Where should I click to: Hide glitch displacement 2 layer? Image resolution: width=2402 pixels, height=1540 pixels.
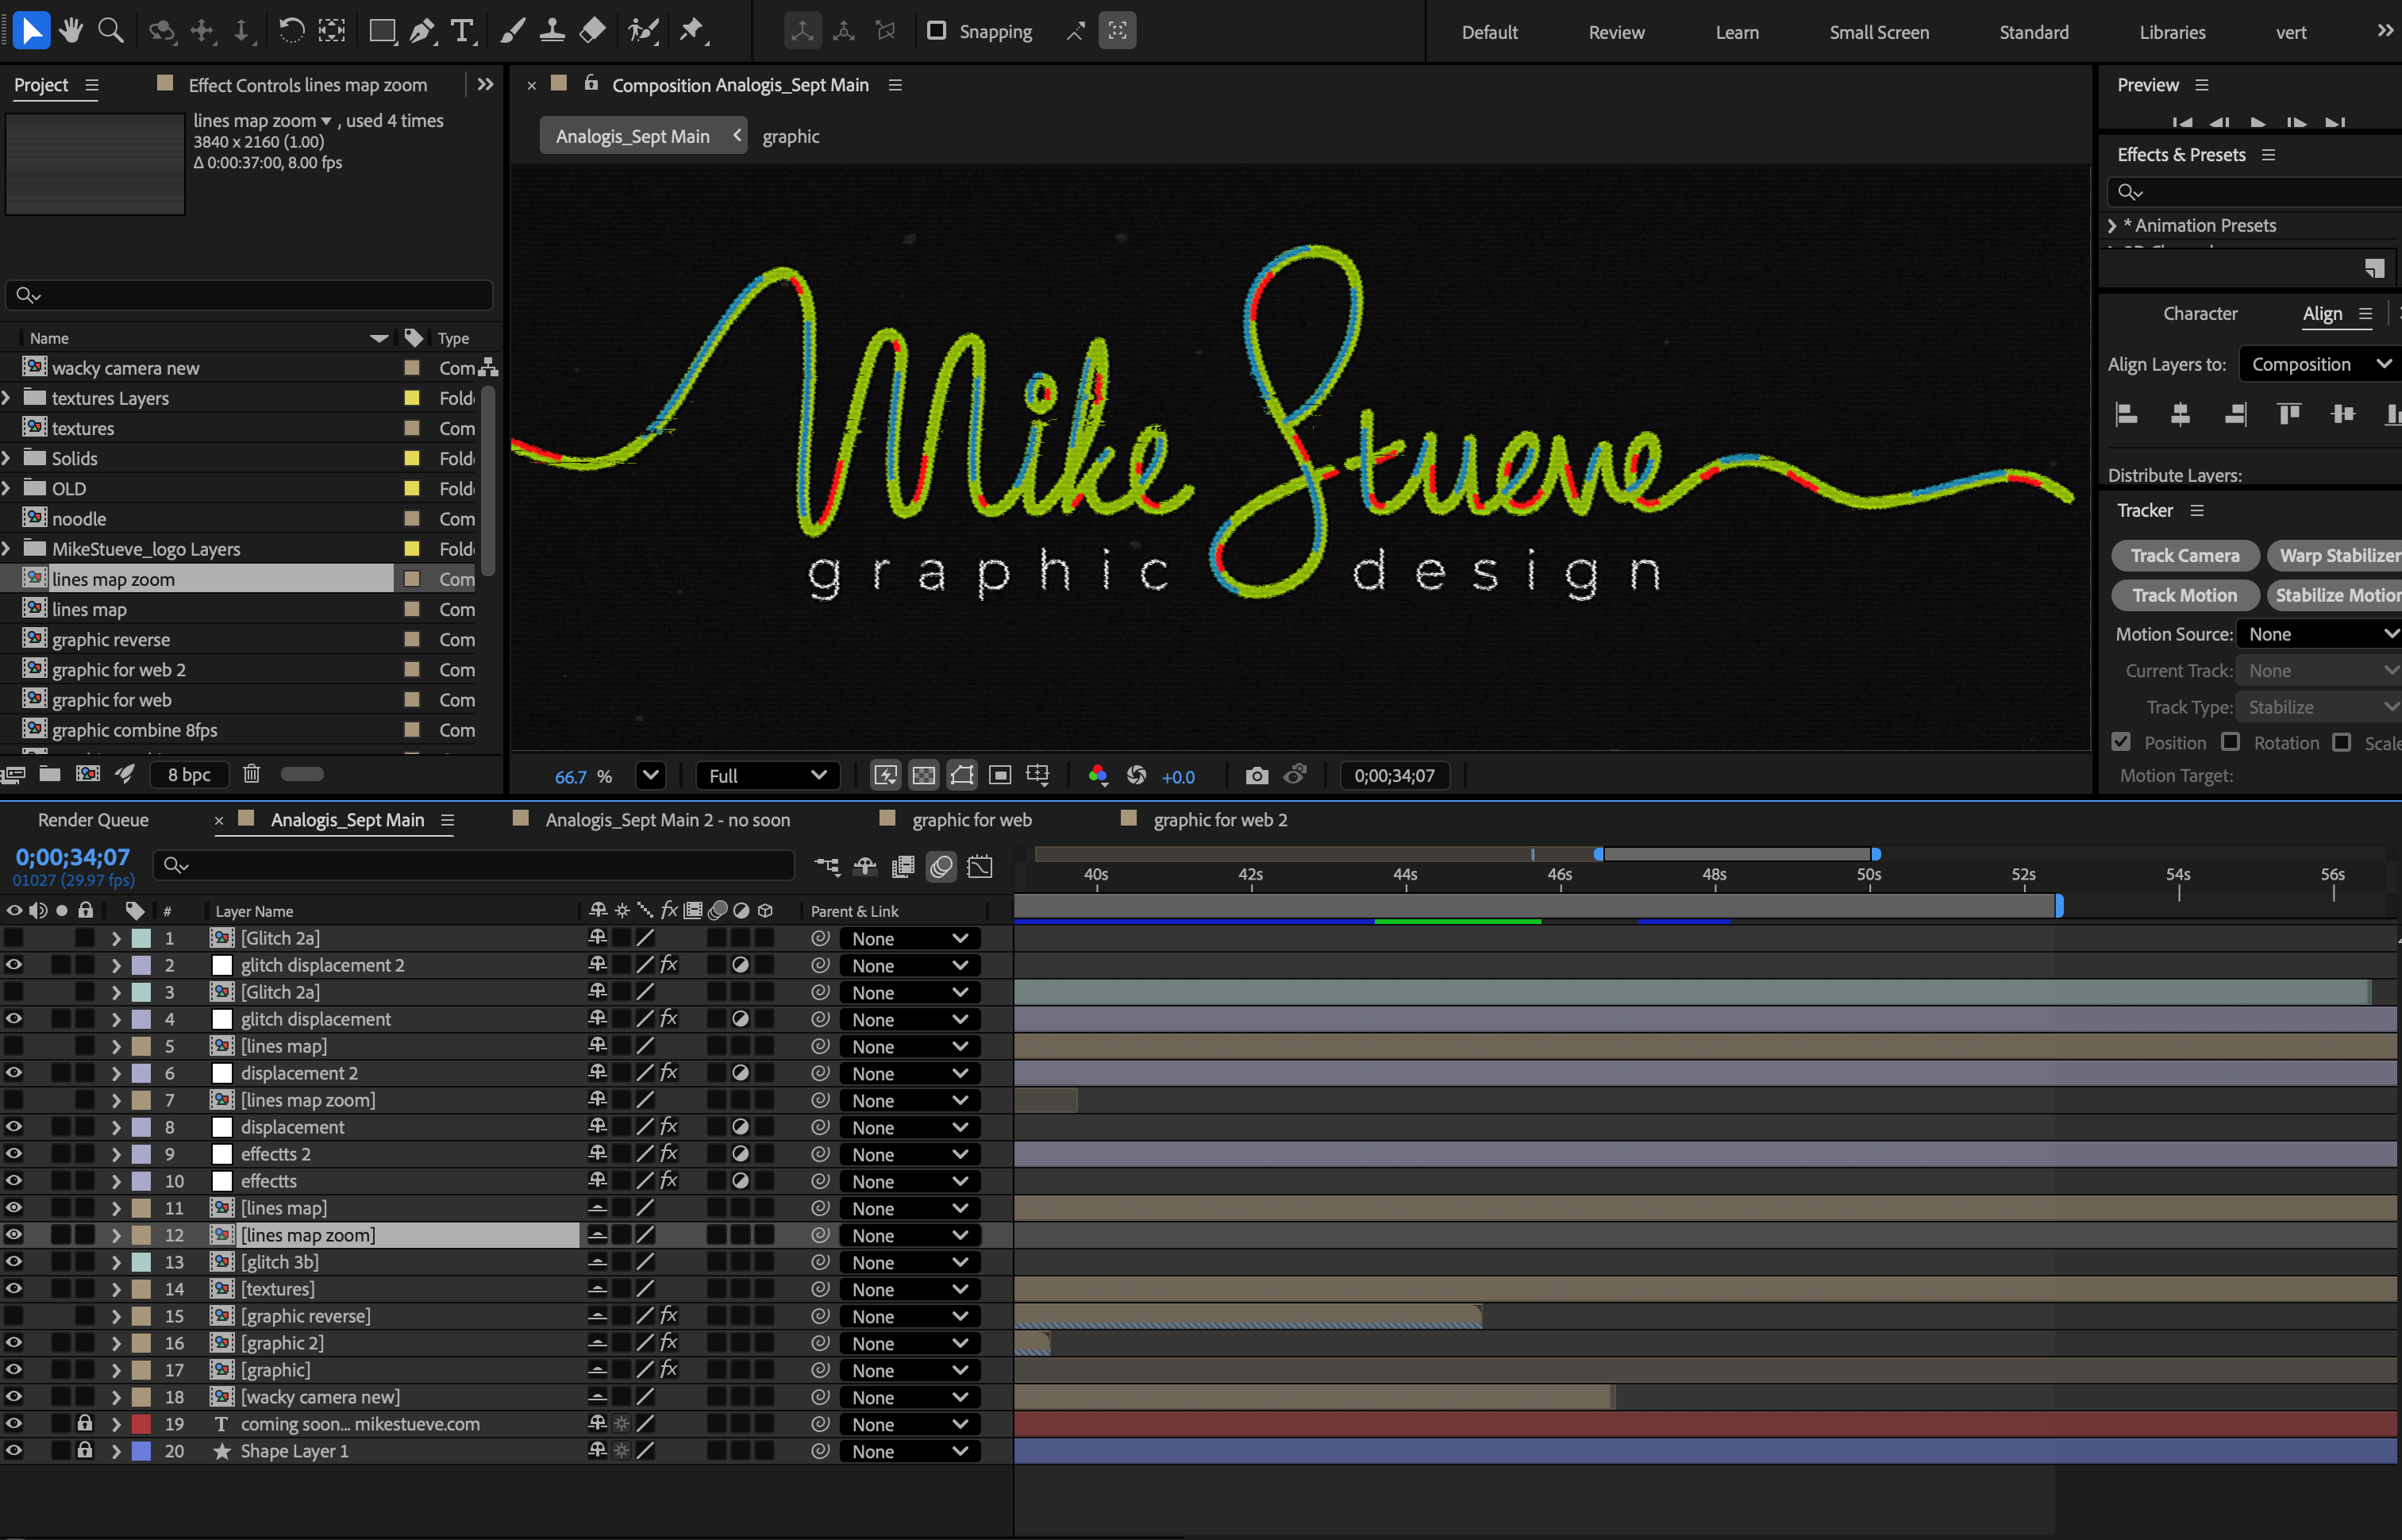(x=14, y=965)
